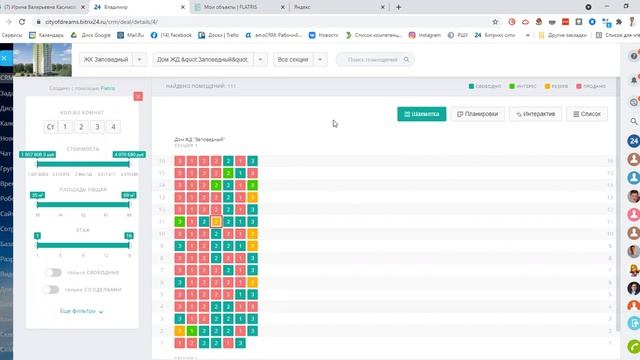Open the Instagram bookmark
Viewport: 640px width, 360px height.
424,35
